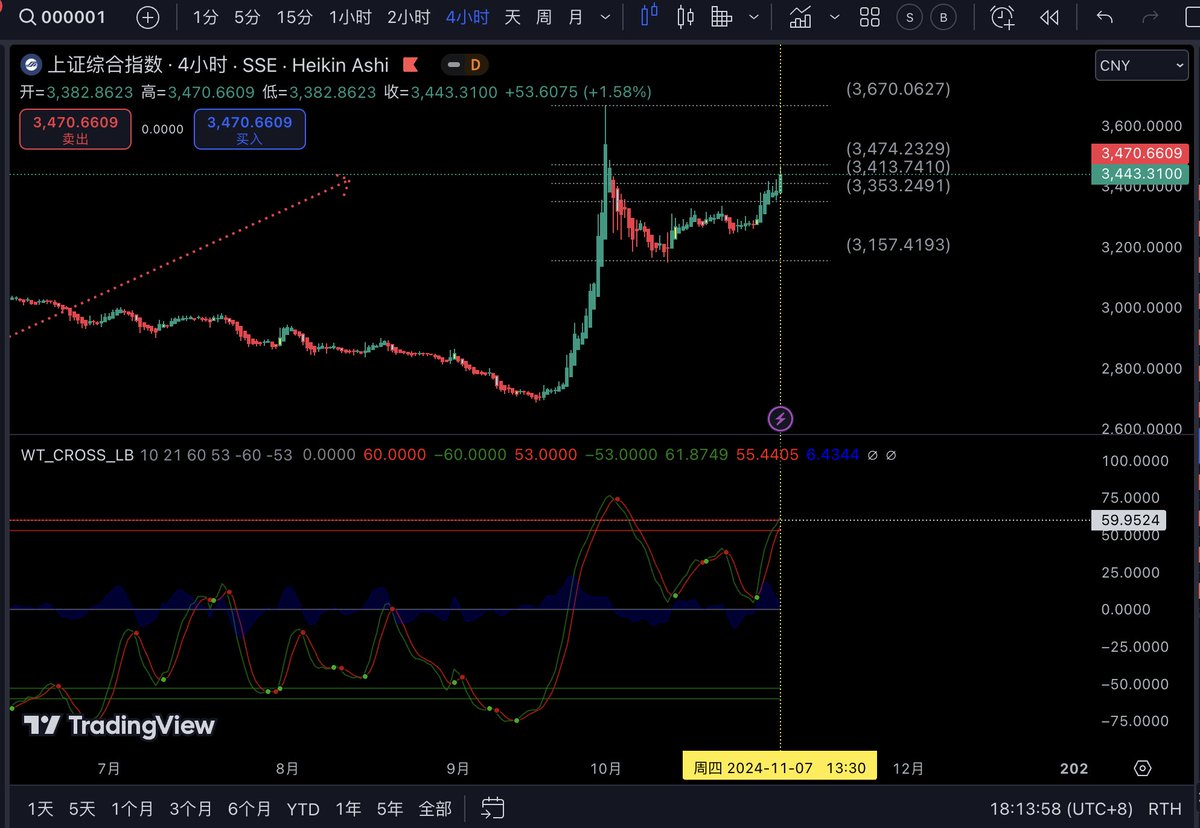
Task: Select the 15分 timeframe
Action: point(294,17)
